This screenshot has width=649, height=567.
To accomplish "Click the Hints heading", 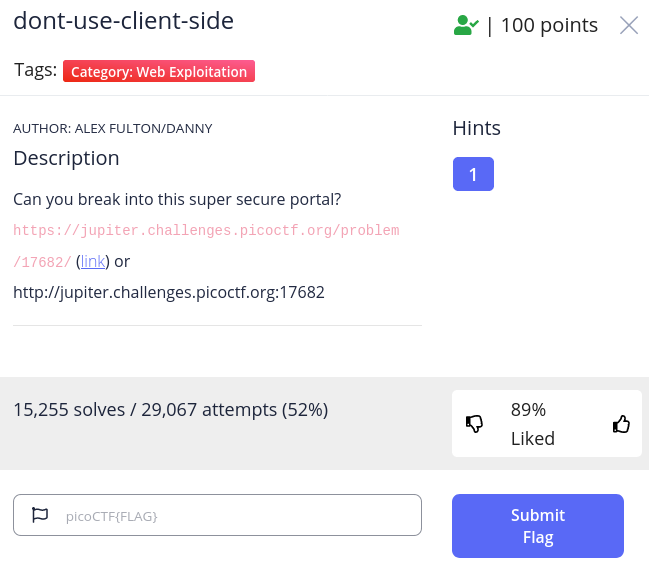I will [476, 128].
